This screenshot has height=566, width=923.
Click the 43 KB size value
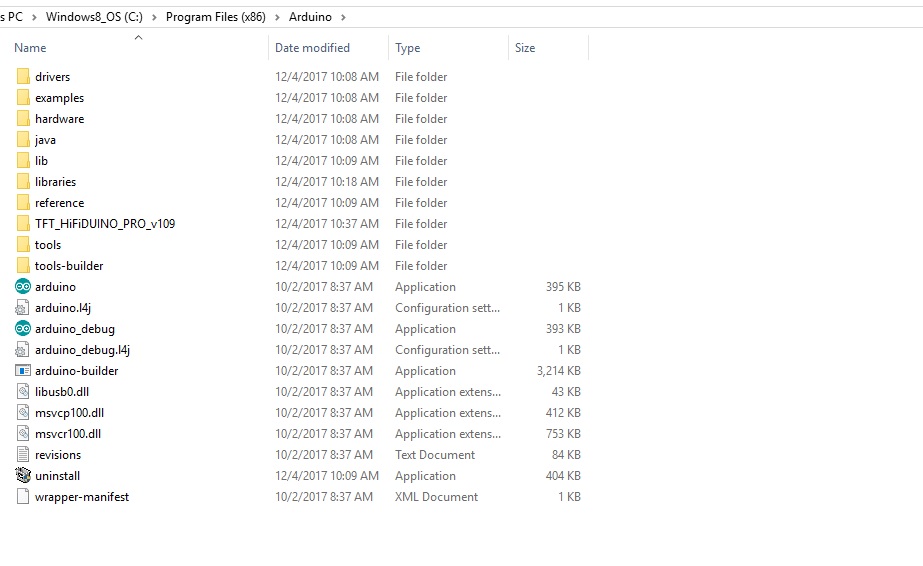[566, 392]
